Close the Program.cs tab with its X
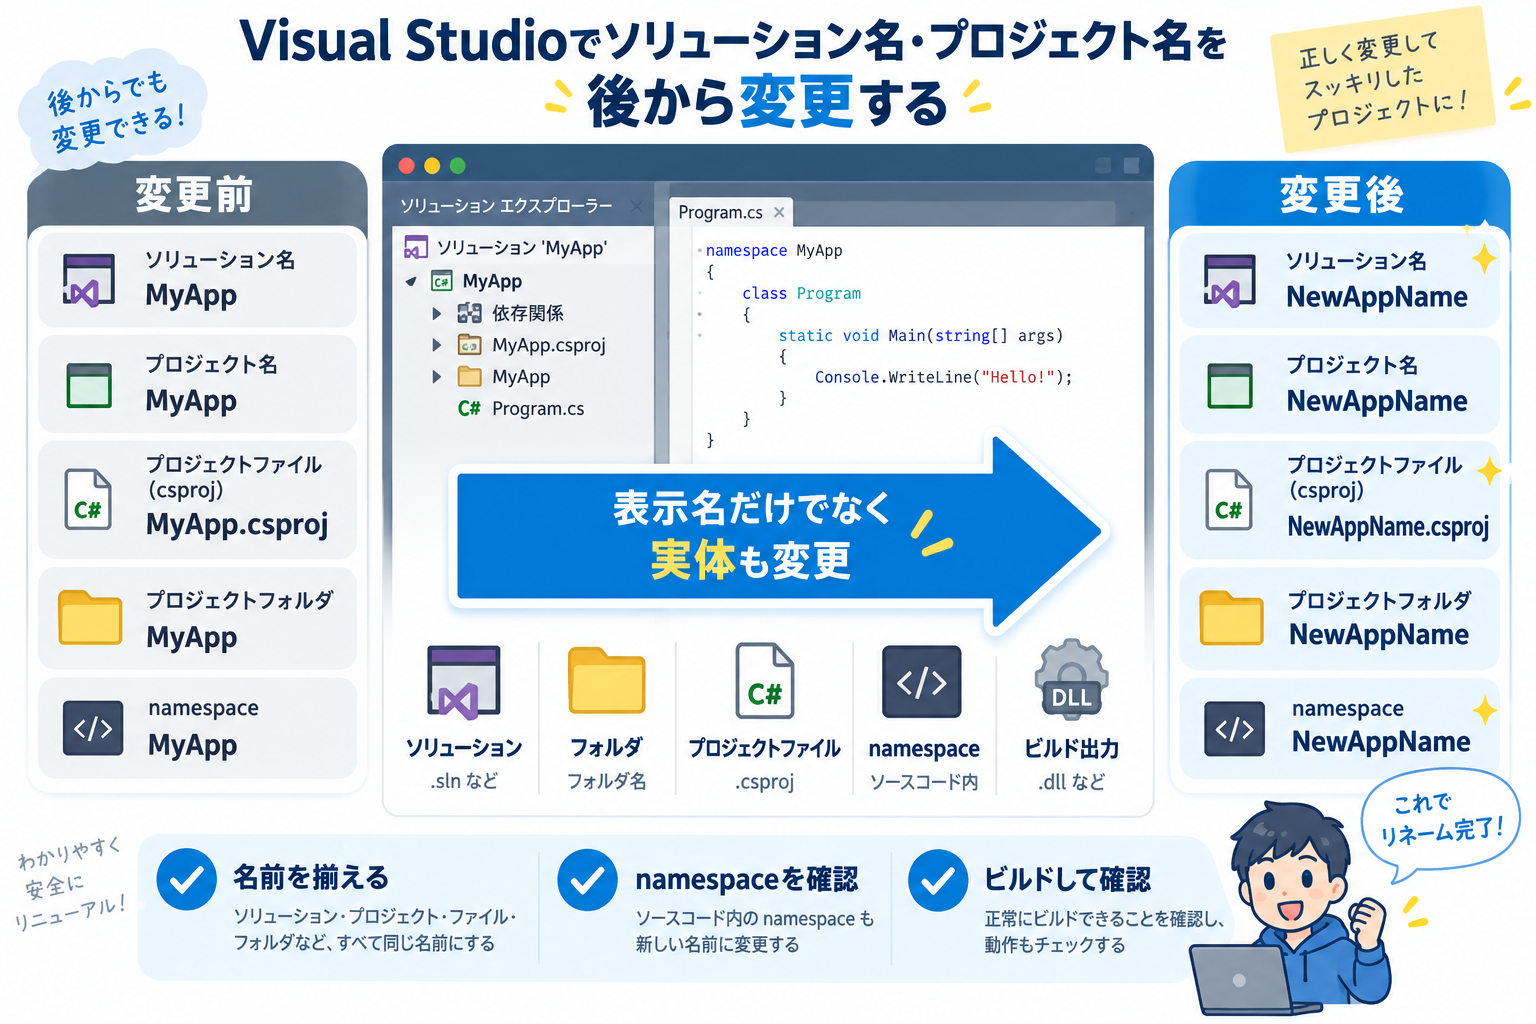This screenshot has height=1024, width=1536. 779,212
